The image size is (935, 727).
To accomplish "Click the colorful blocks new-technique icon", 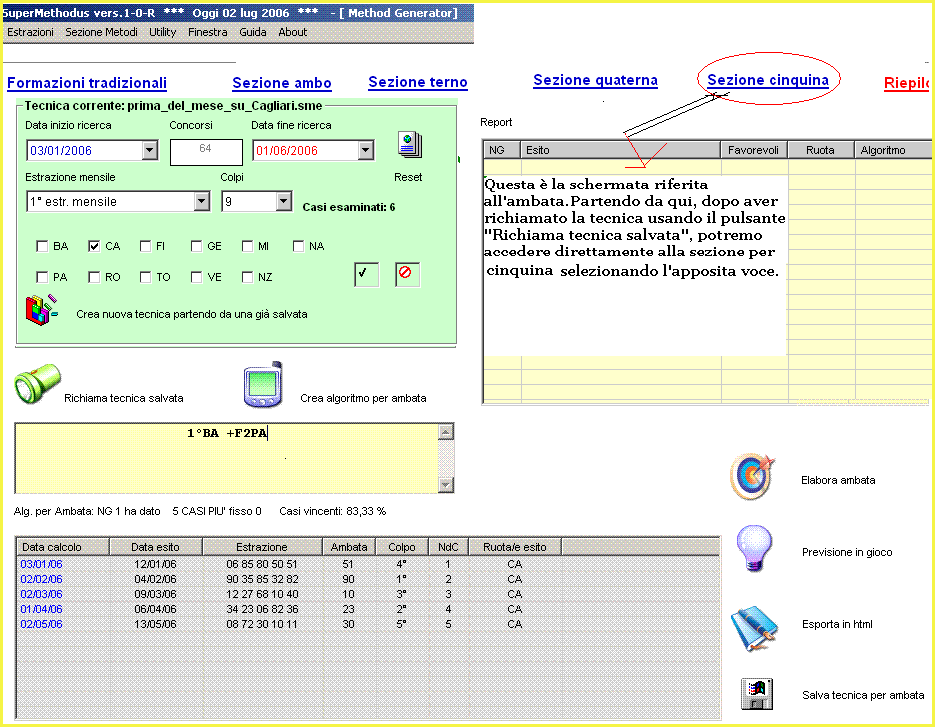I will coord(41,310).
